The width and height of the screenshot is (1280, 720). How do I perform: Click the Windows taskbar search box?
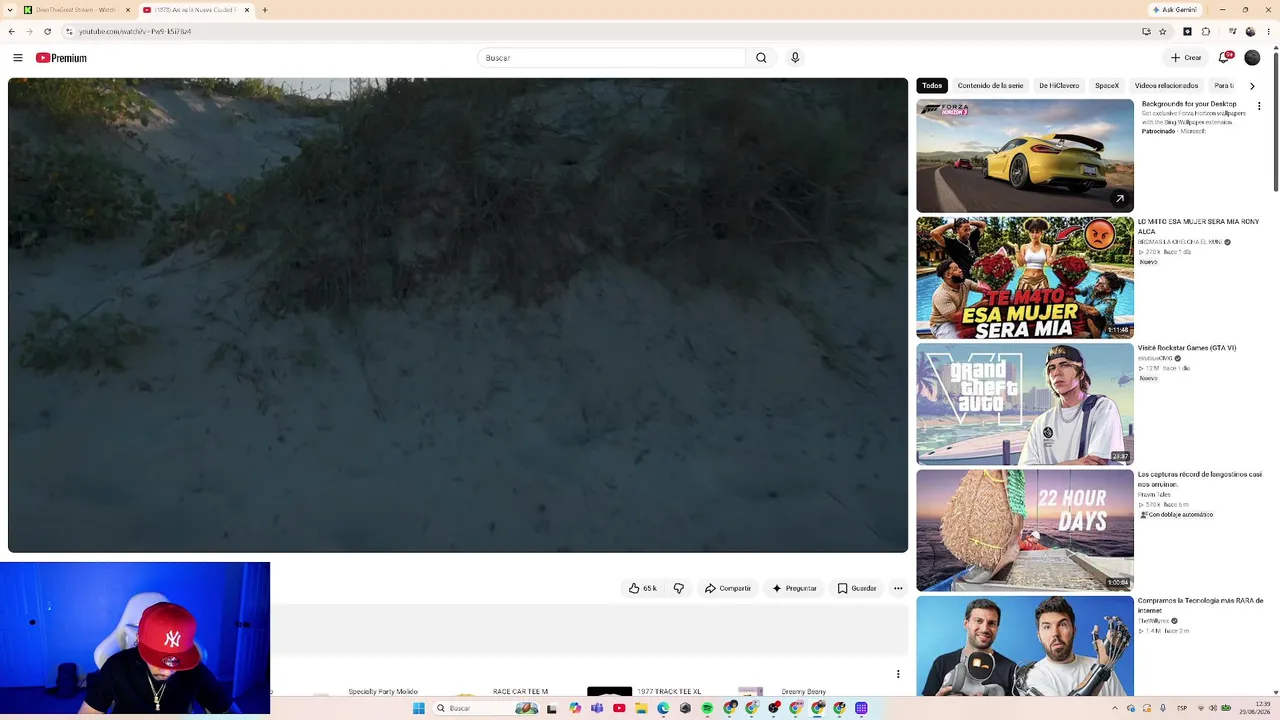coord(485,708)
